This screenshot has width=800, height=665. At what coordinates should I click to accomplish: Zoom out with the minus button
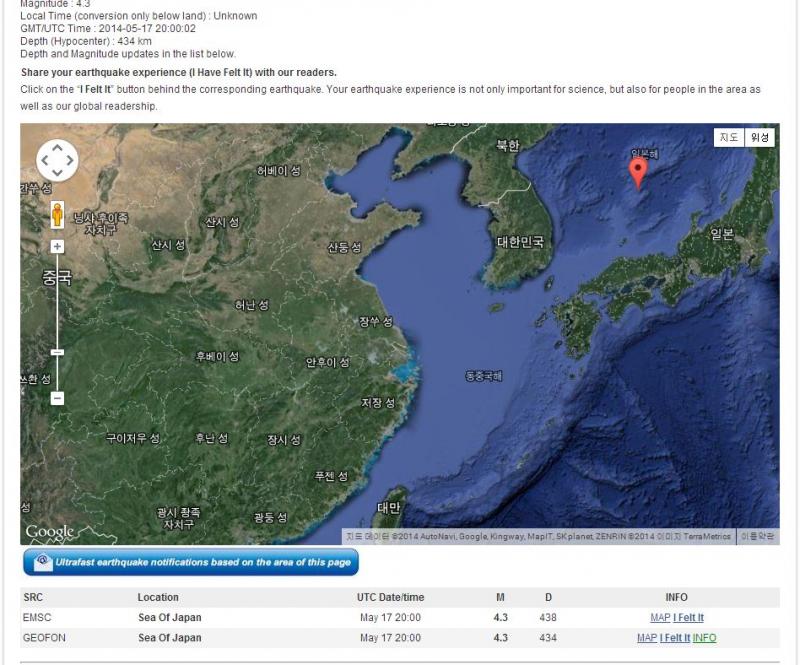57,398
